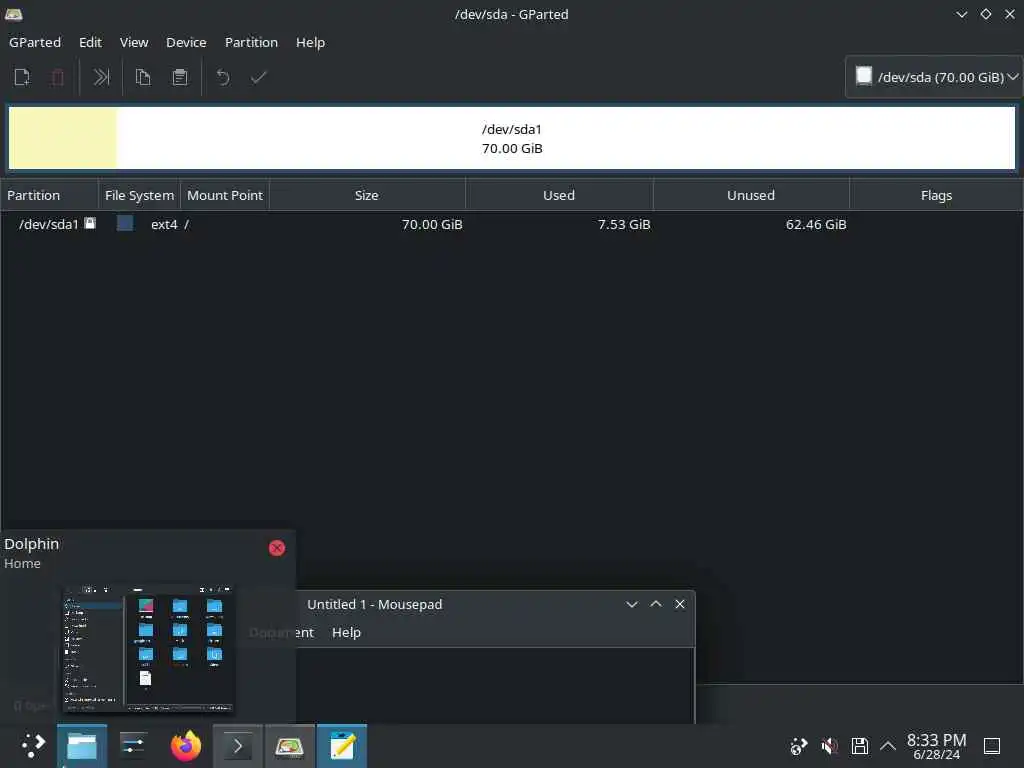The width and height of the screenshot is (1024, 768).
Task: Open the Konsole terminal taskbar icon
Action: [238, 746]
